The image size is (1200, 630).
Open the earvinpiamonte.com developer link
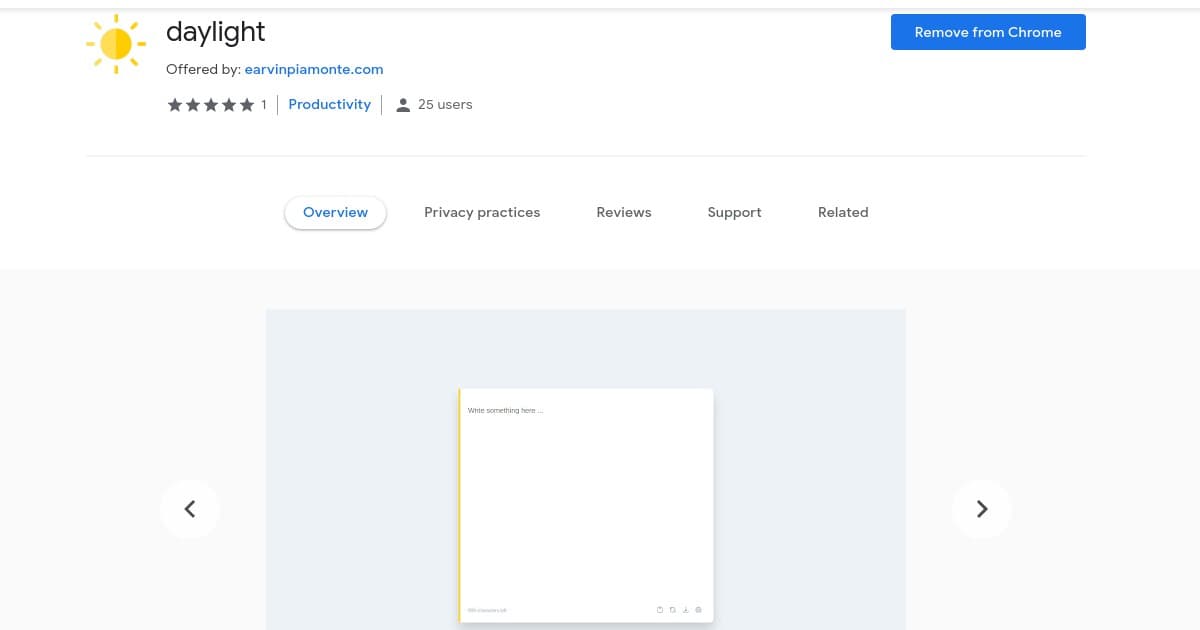tap(313, 69)
